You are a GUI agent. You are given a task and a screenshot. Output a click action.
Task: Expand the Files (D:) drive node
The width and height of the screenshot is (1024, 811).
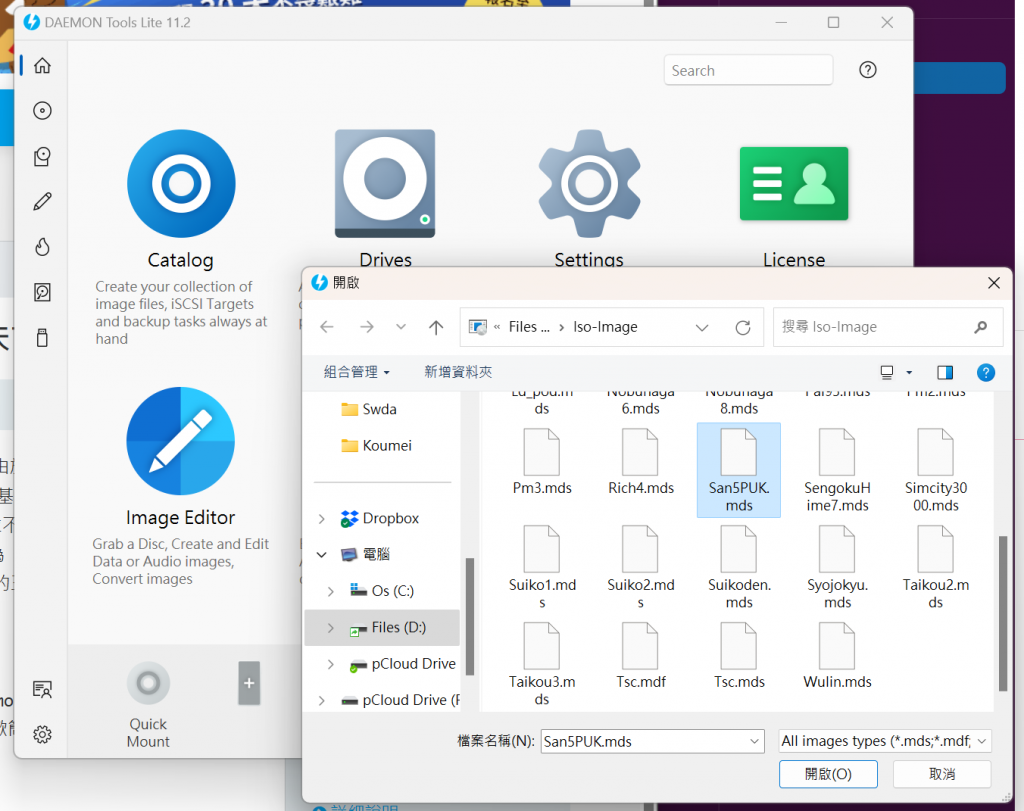(330, 628)
